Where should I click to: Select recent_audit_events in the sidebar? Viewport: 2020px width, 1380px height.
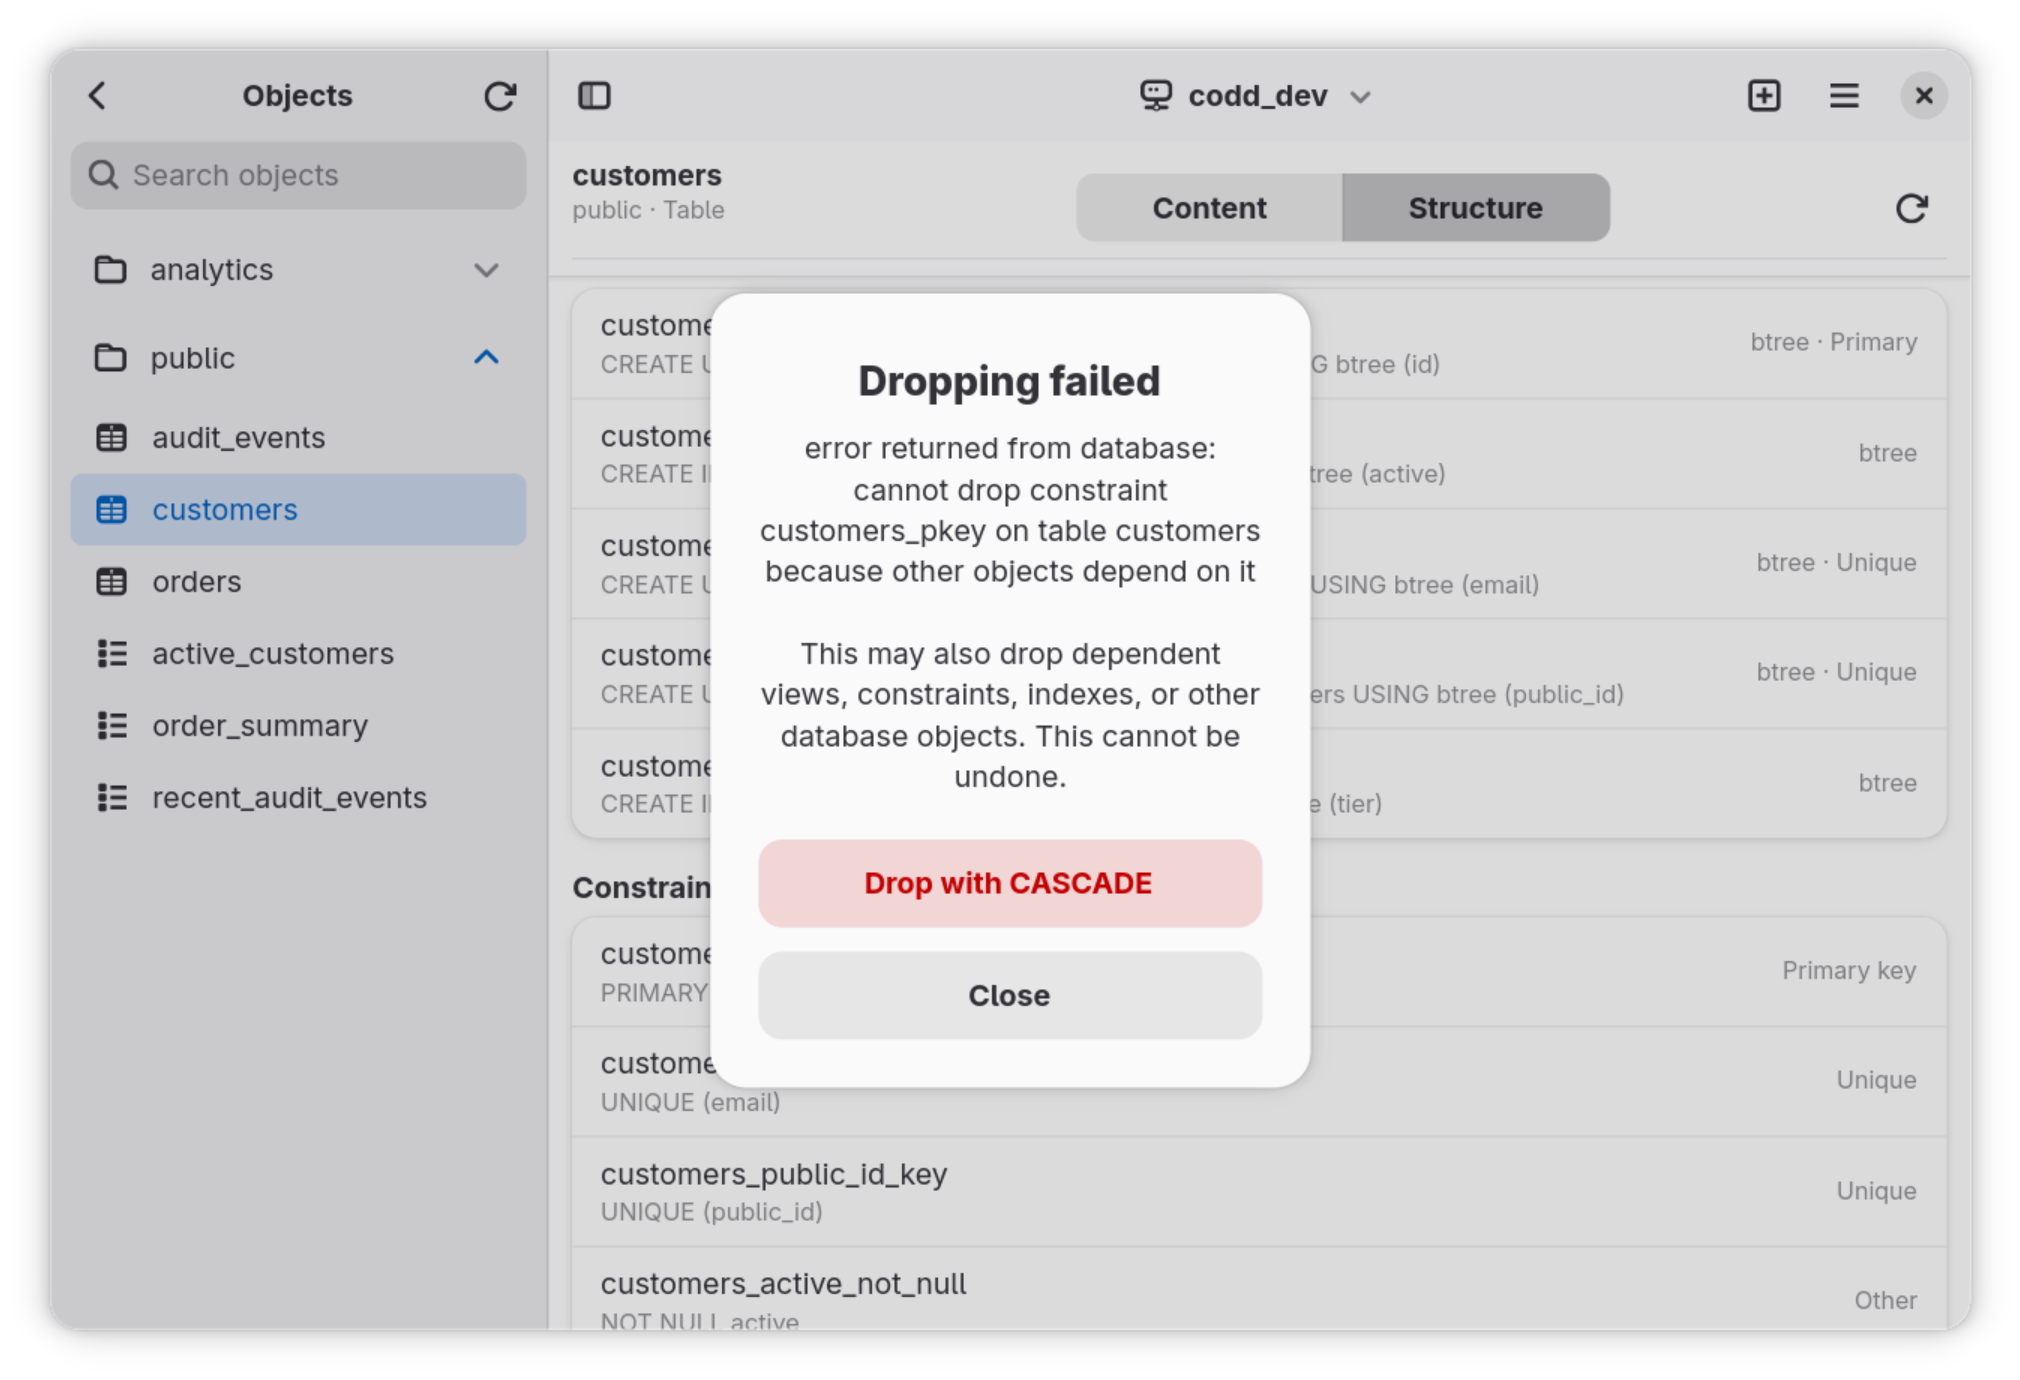click(298, 797)
